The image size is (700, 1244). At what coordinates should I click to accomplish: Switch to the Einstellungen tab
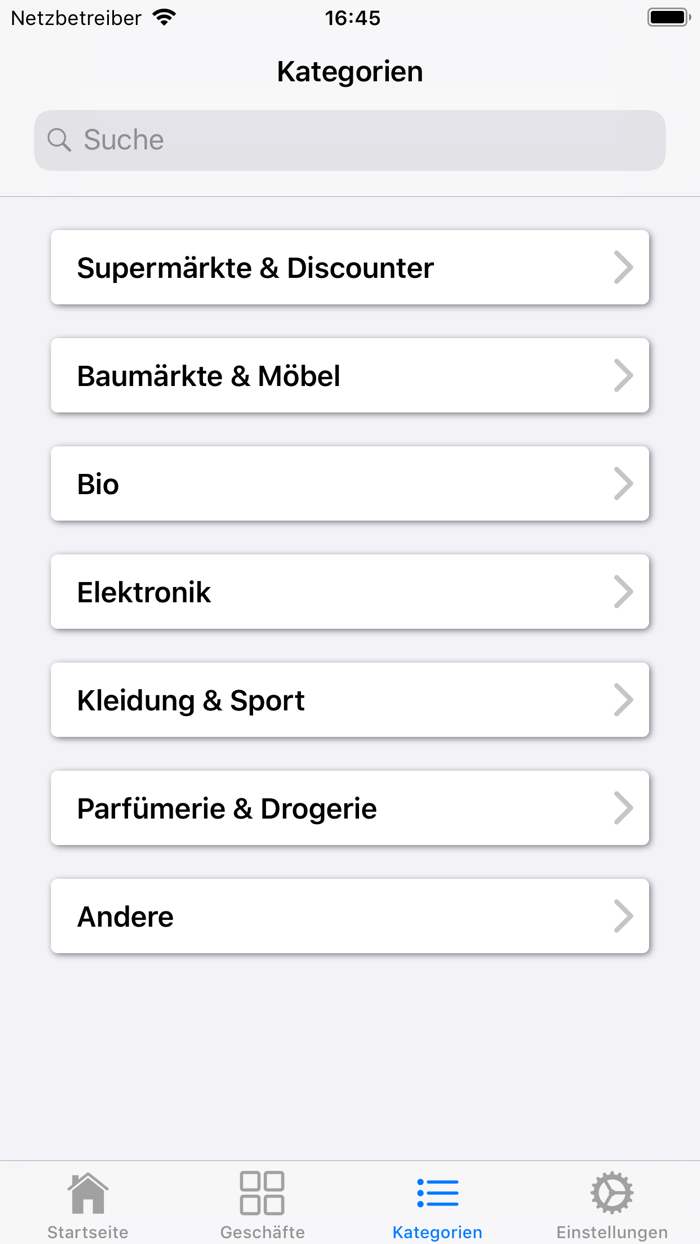612,1203
